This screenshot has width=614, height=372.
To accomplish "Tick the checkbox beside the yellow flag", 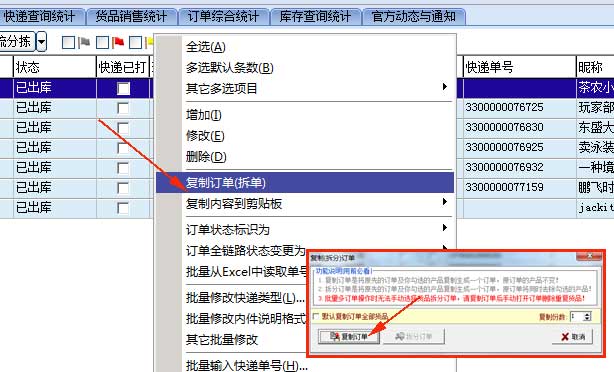I will click(135, 42).
